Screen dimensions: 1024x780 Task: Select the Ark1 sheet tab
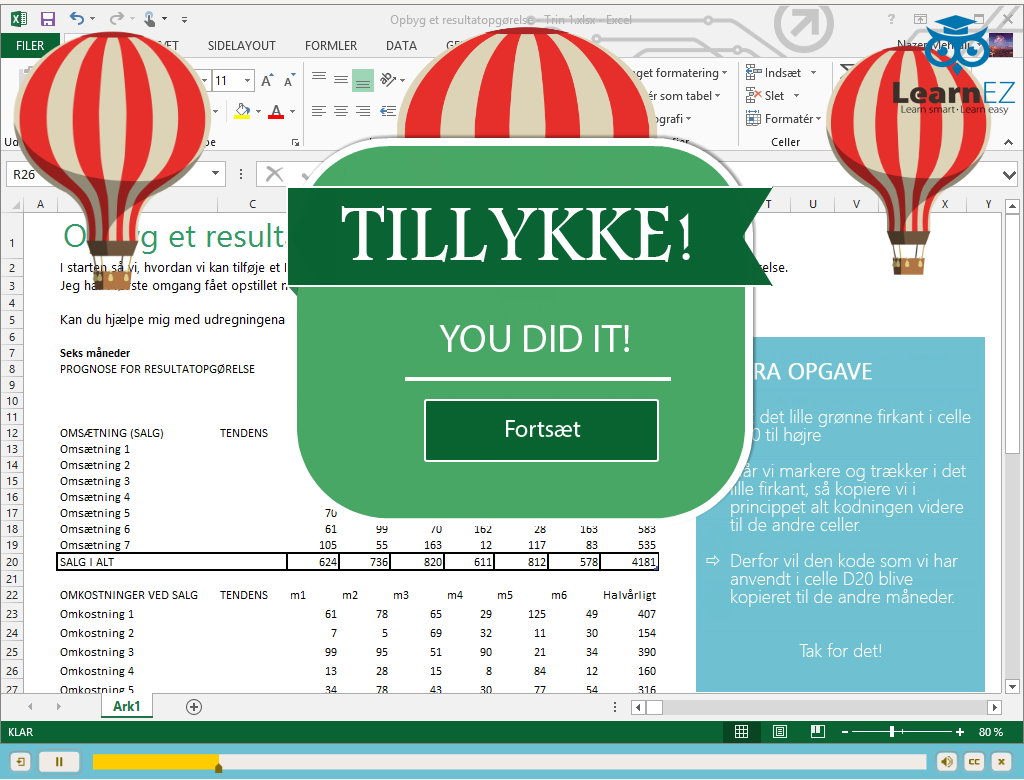click(x=127, y=706)
